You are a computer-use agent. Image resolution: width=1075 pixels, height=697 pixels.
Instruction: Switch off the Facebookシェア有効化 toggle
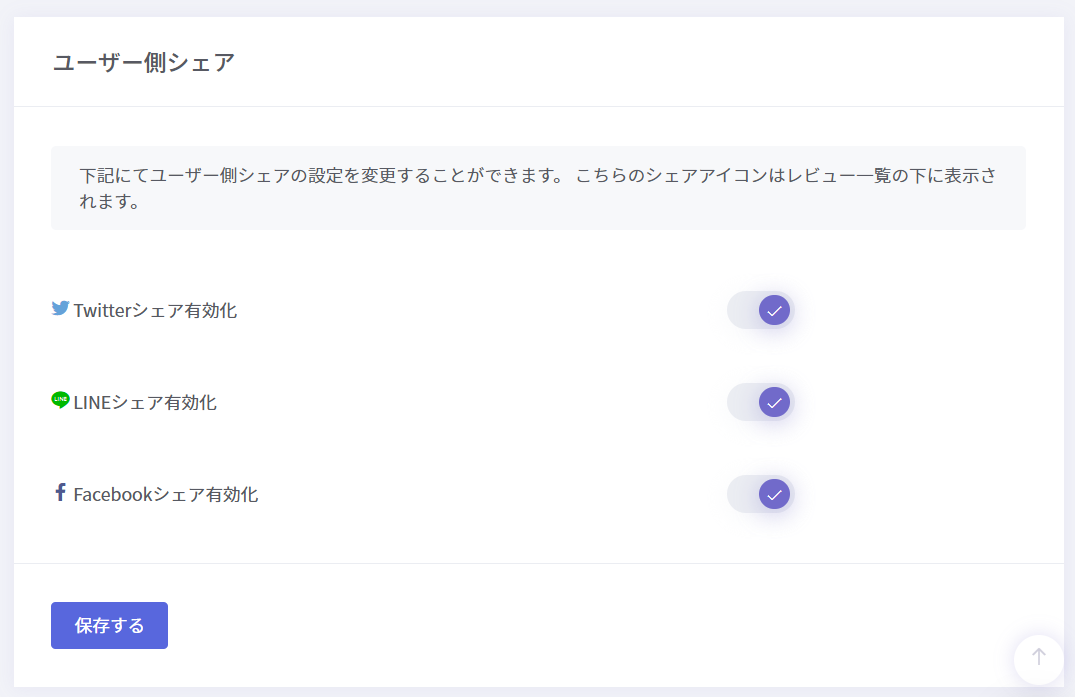coord(760,494)
